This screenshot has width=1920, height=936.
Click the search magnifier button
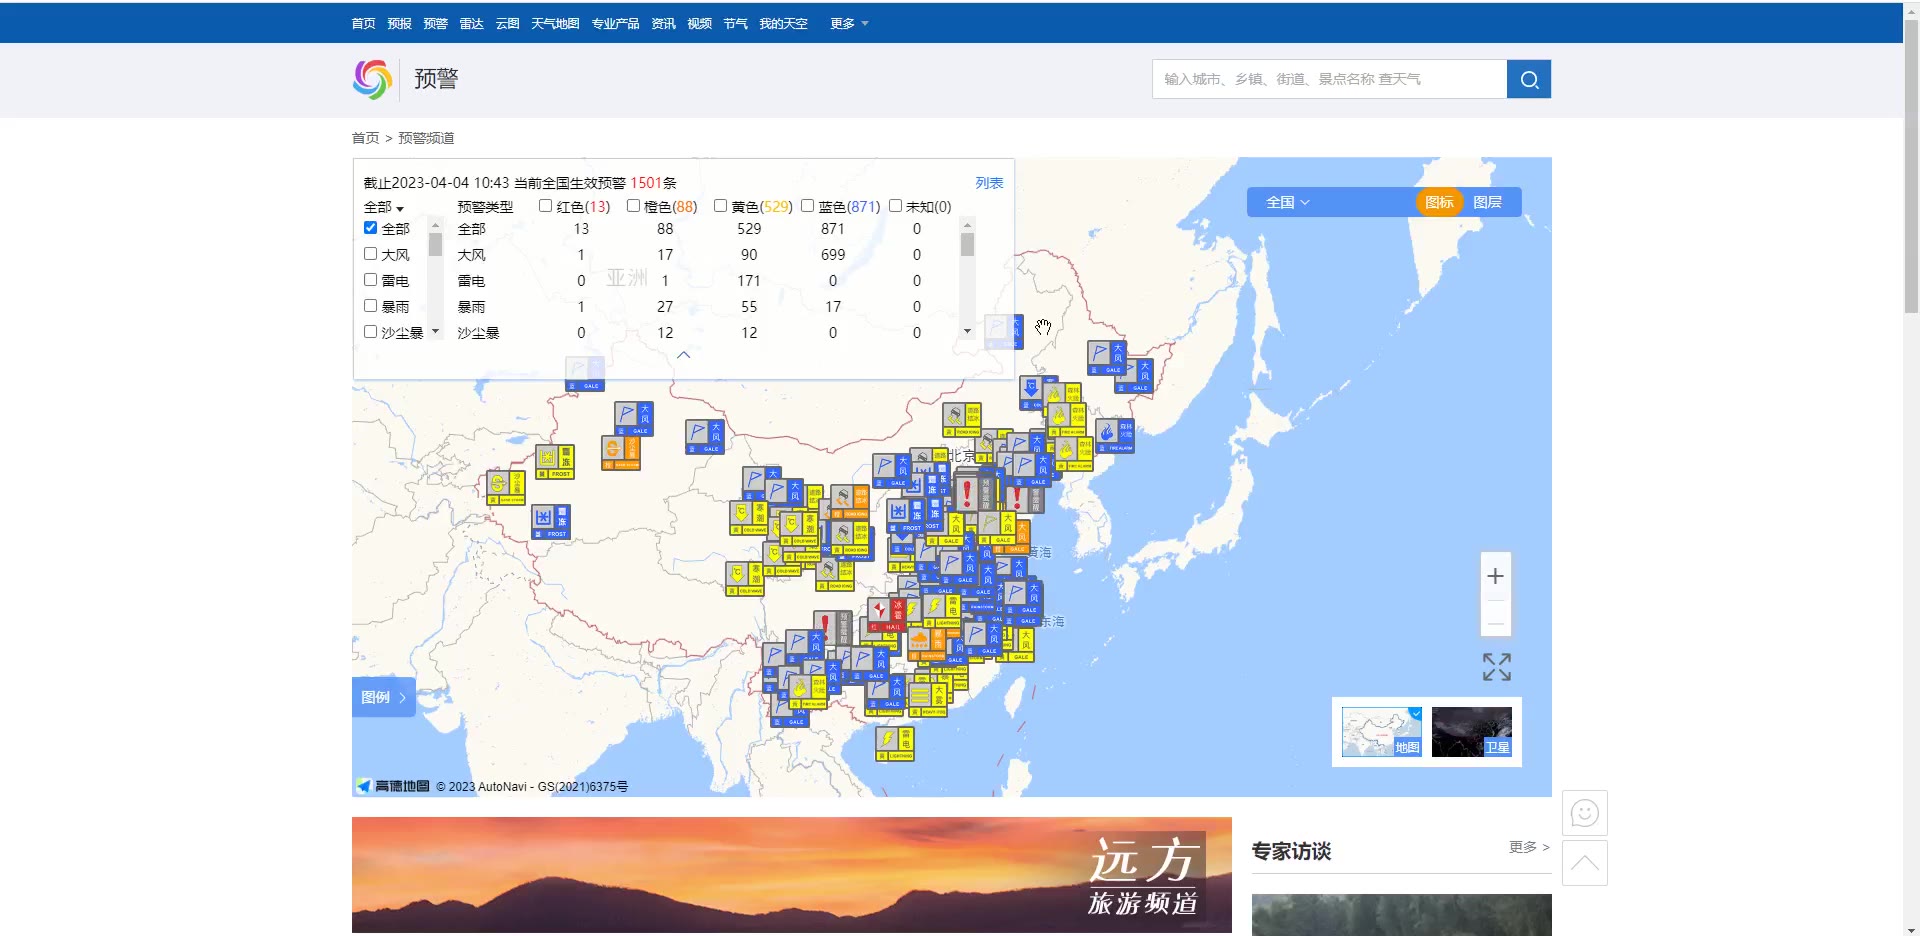1528,79
